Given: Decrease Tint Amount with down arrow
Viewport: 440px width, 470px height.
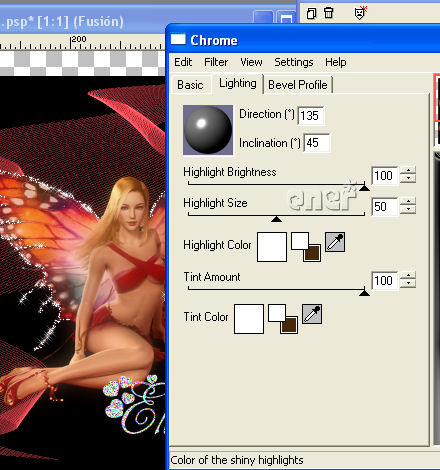Looking at the screenshot, I should 408,284.
